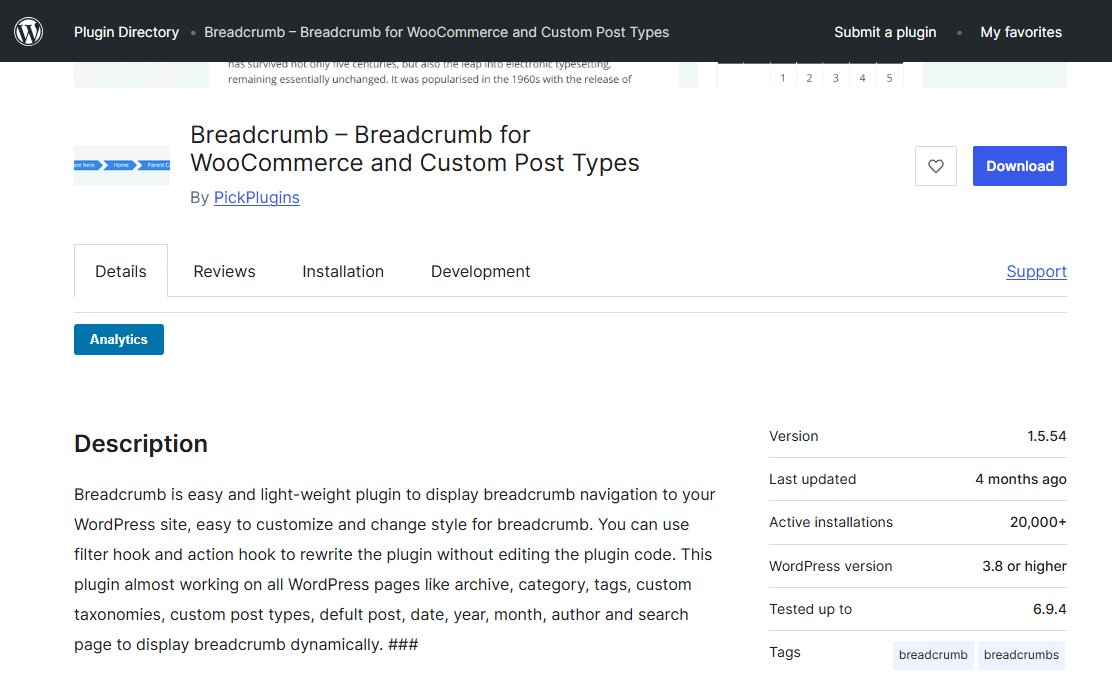1112x680 pixels.
Task: Add plugin to favorites with heart icon
Action: point(935,166)
